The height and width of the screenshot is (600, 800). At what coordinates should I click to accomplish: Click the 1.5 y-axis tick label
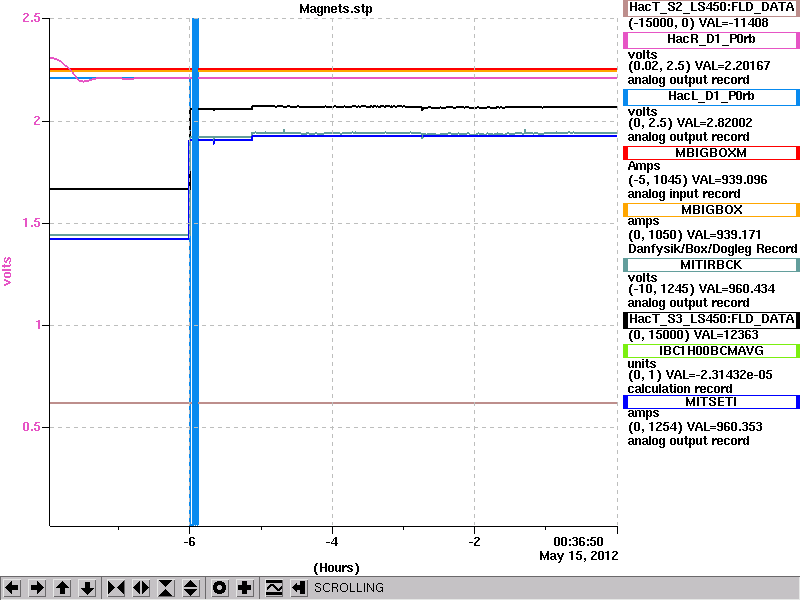(x=31, y=223)
